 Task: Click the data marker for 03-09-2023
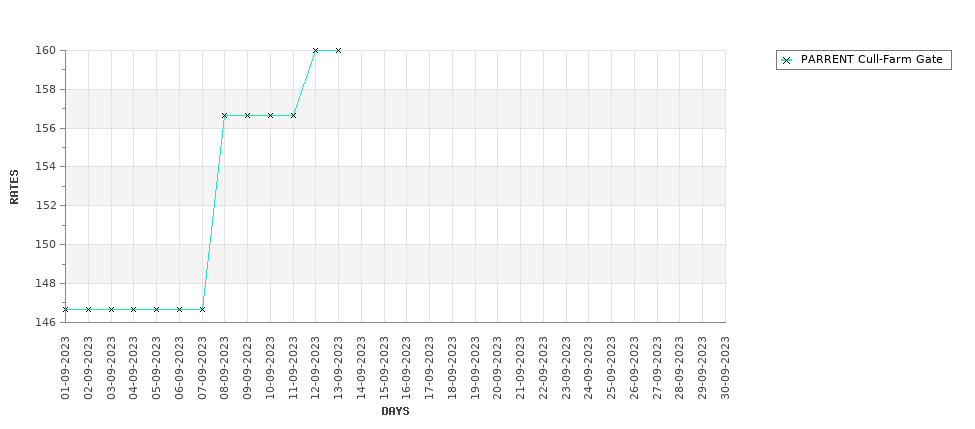tap(111, 309)
